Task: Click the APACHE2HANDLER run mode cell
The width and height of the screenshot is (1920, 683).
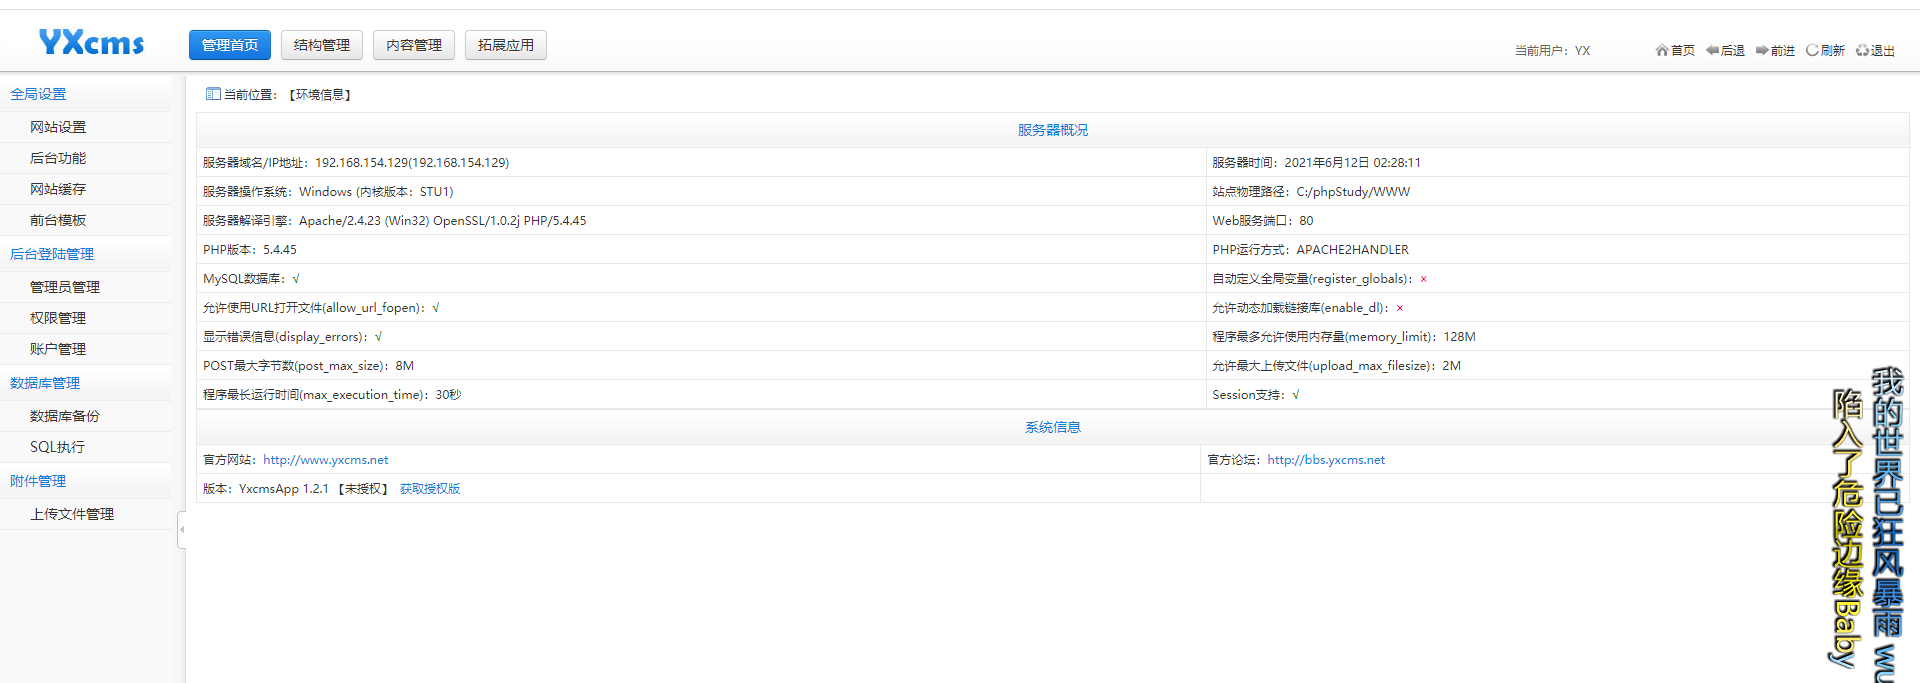Action: [1558, 249]
